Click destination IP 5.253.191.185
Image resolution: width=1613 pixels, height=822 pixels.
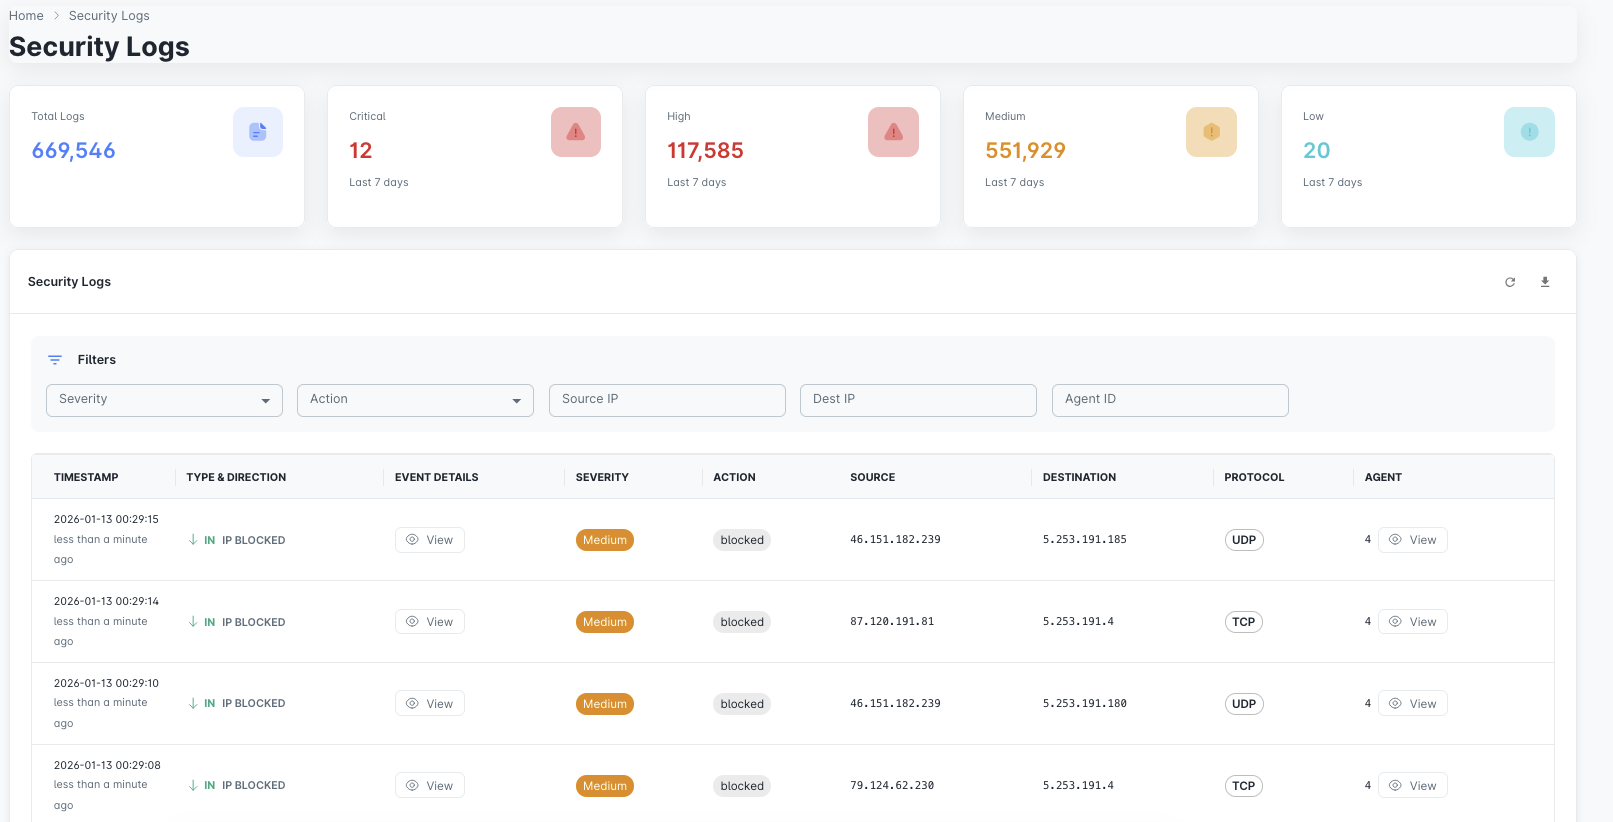coord(1085,540)
